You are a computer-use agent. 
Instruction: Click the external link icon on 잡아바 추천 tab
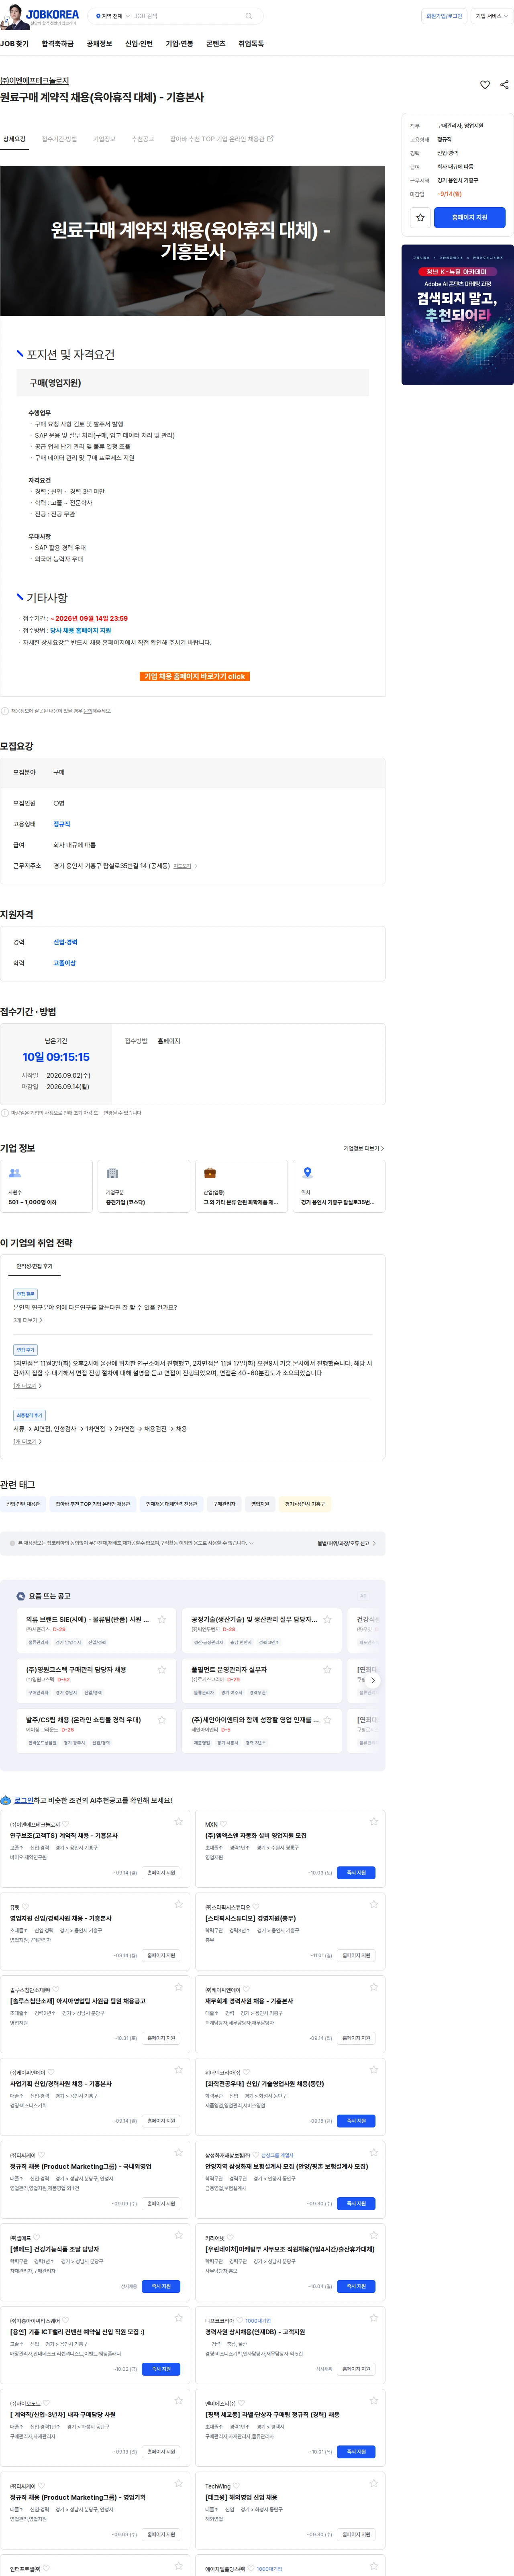point(270,139)
